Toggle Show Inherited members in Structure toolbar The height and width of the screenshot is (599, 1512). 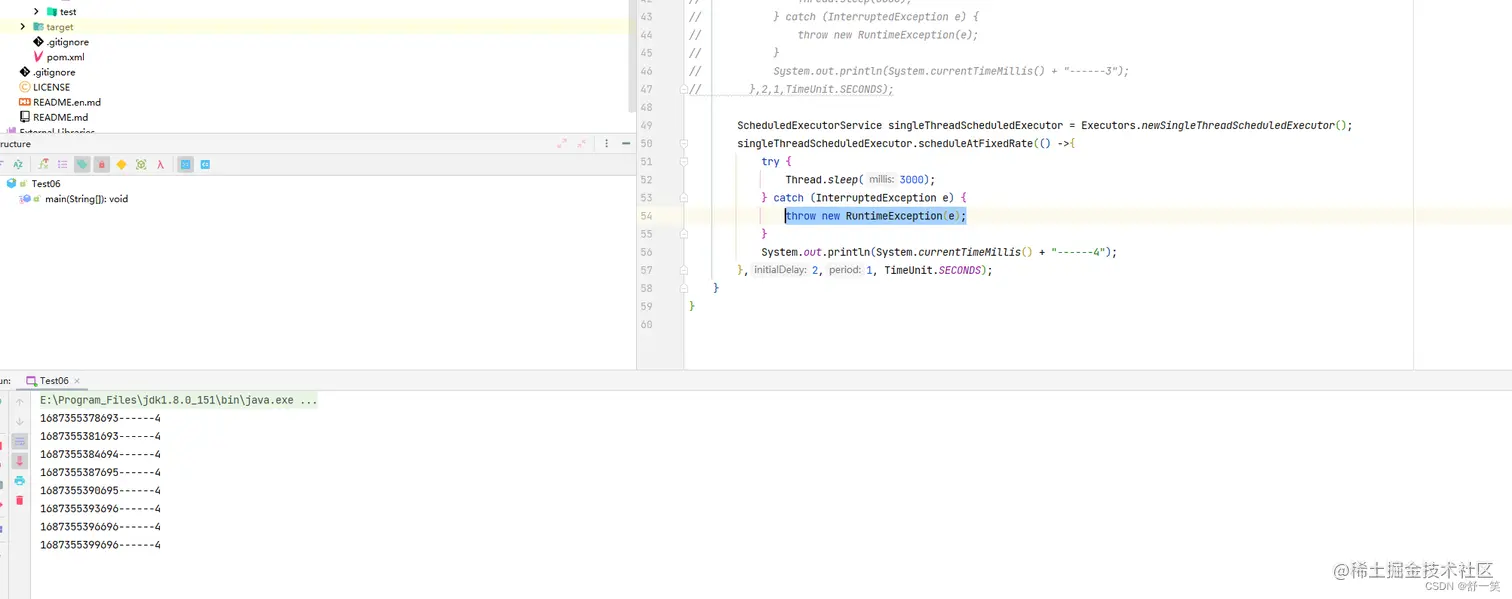43,164
